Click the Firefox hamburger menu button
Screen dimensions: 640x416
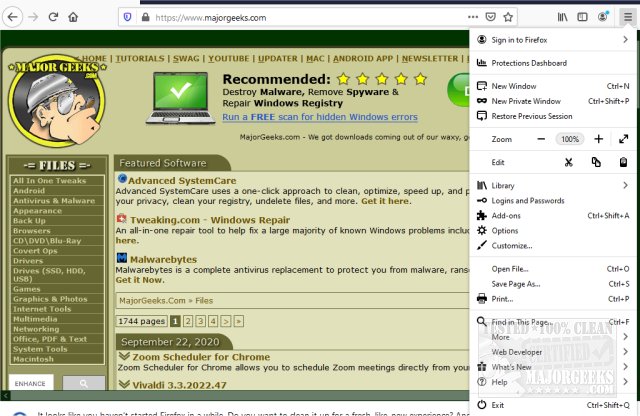tap(626, 17)
